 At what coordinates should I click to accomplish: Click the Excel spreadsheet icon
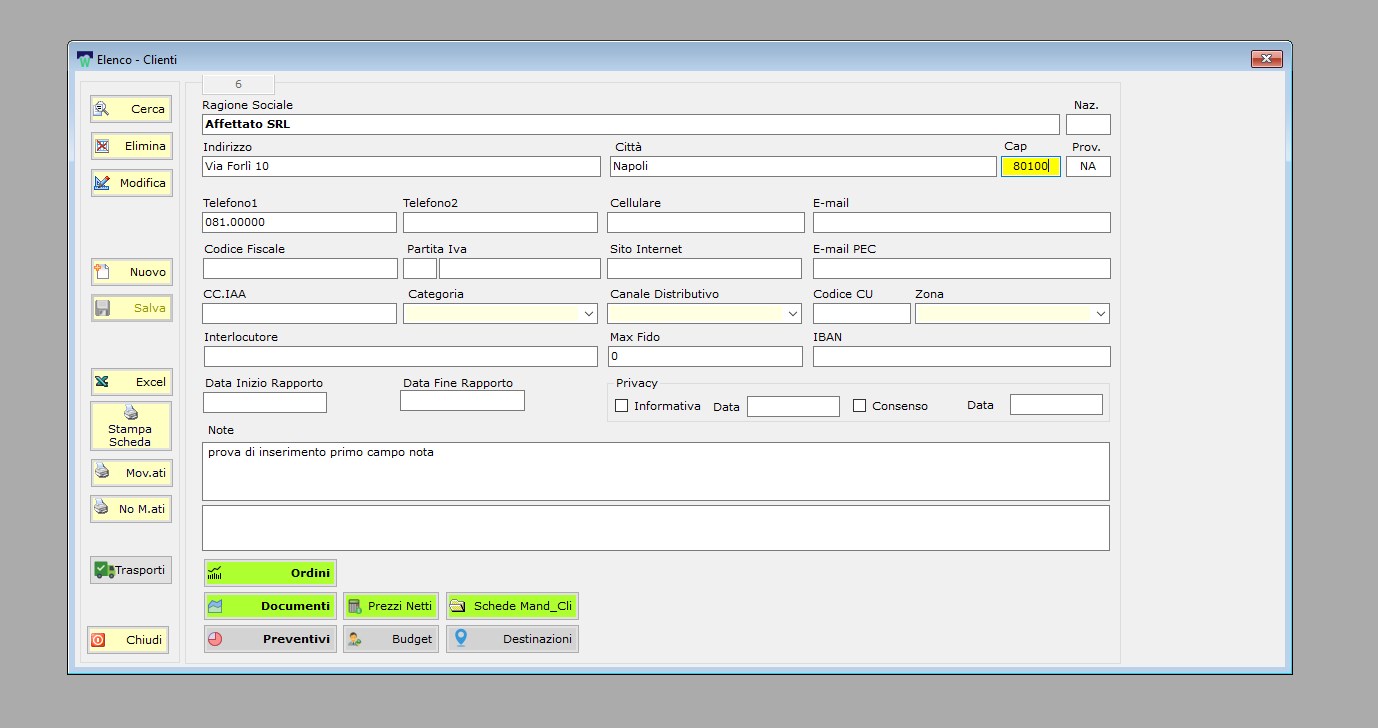tap(101, 382)
